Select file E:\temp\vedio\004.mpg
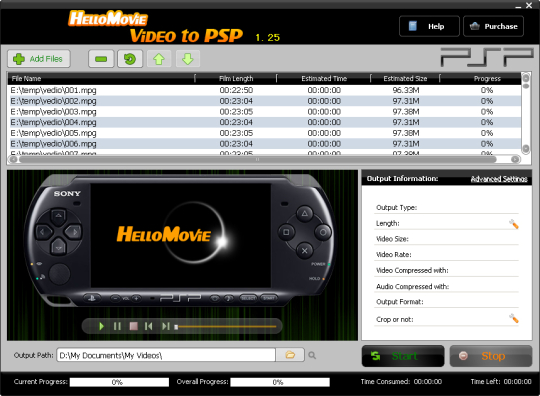 [264, 122]
